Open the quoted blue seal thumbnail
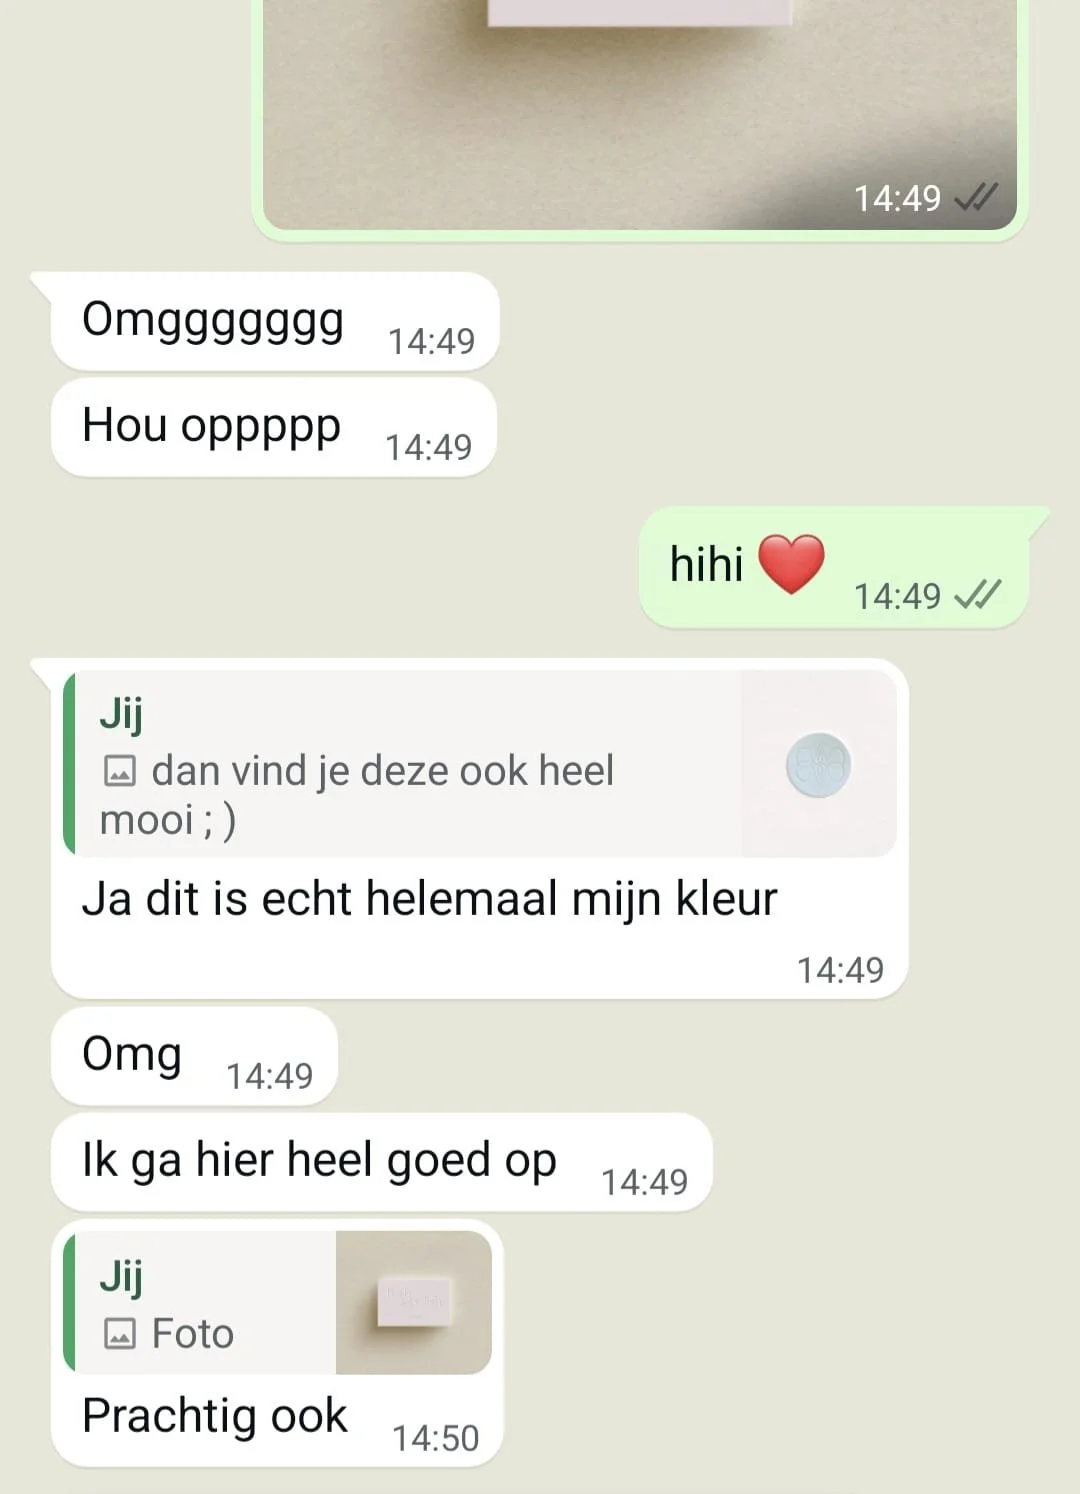This screenshot has width=1080, height=1494. point(818,764)
